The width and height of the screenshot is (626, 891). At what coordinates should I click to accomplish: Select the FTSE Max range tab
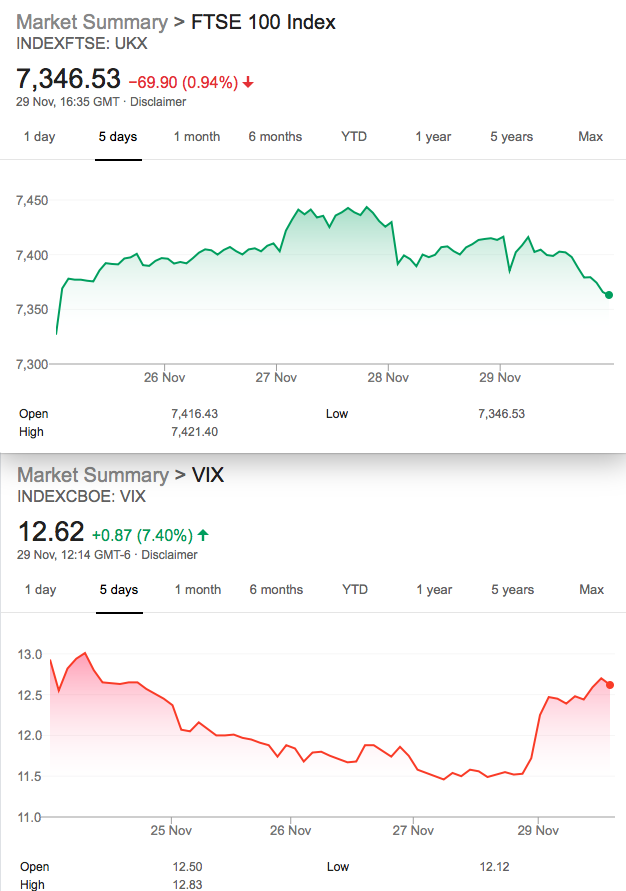point(590,137)
